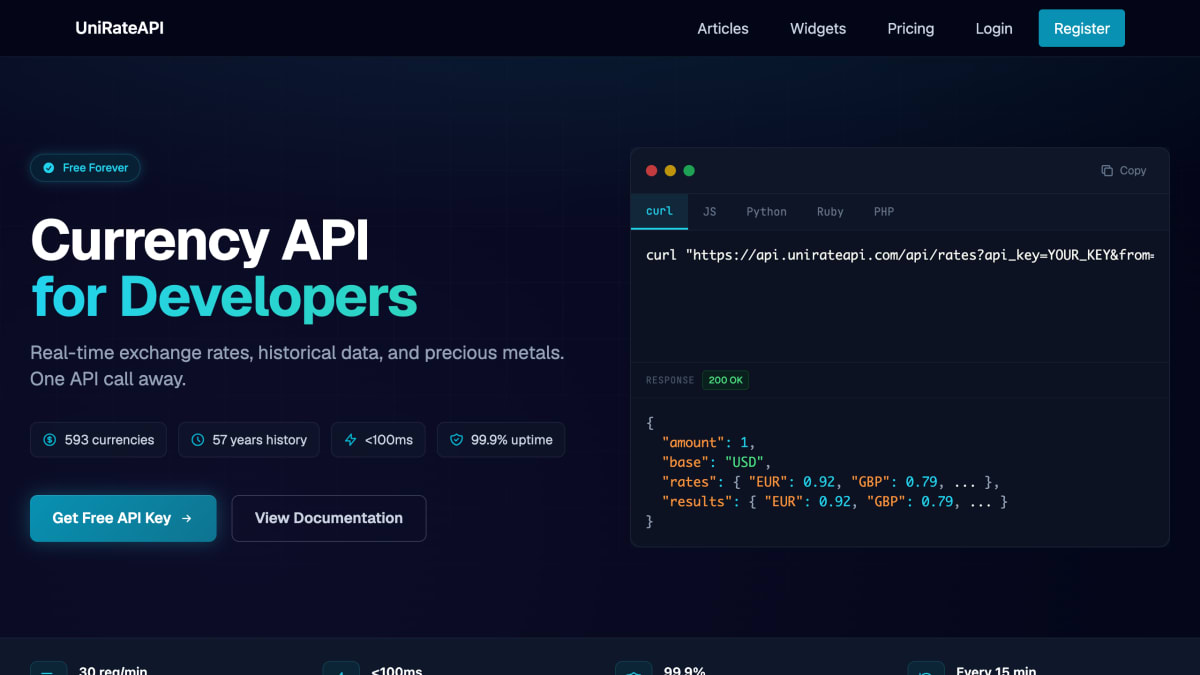The width and height of the screenshot is (1200, 675).
Task: Click the yellow dot in code window
Action: 670,171
